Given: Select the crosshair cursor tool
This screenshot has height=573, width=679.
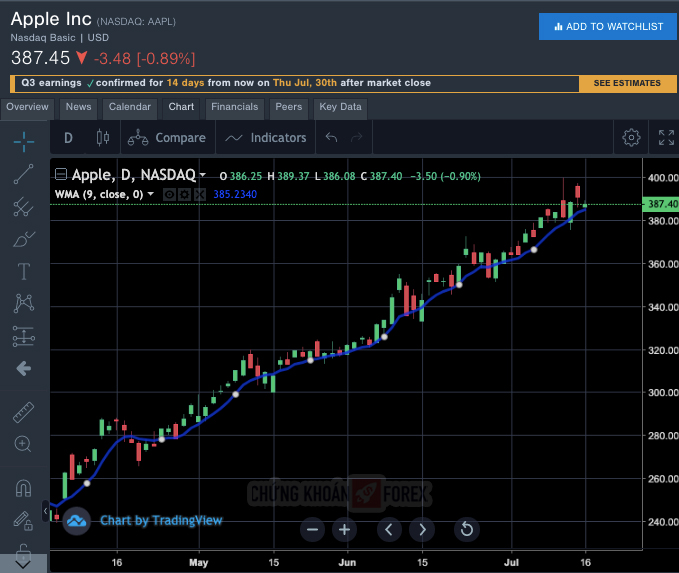Looking at the screenshot, I should click(x=23, y=142).
